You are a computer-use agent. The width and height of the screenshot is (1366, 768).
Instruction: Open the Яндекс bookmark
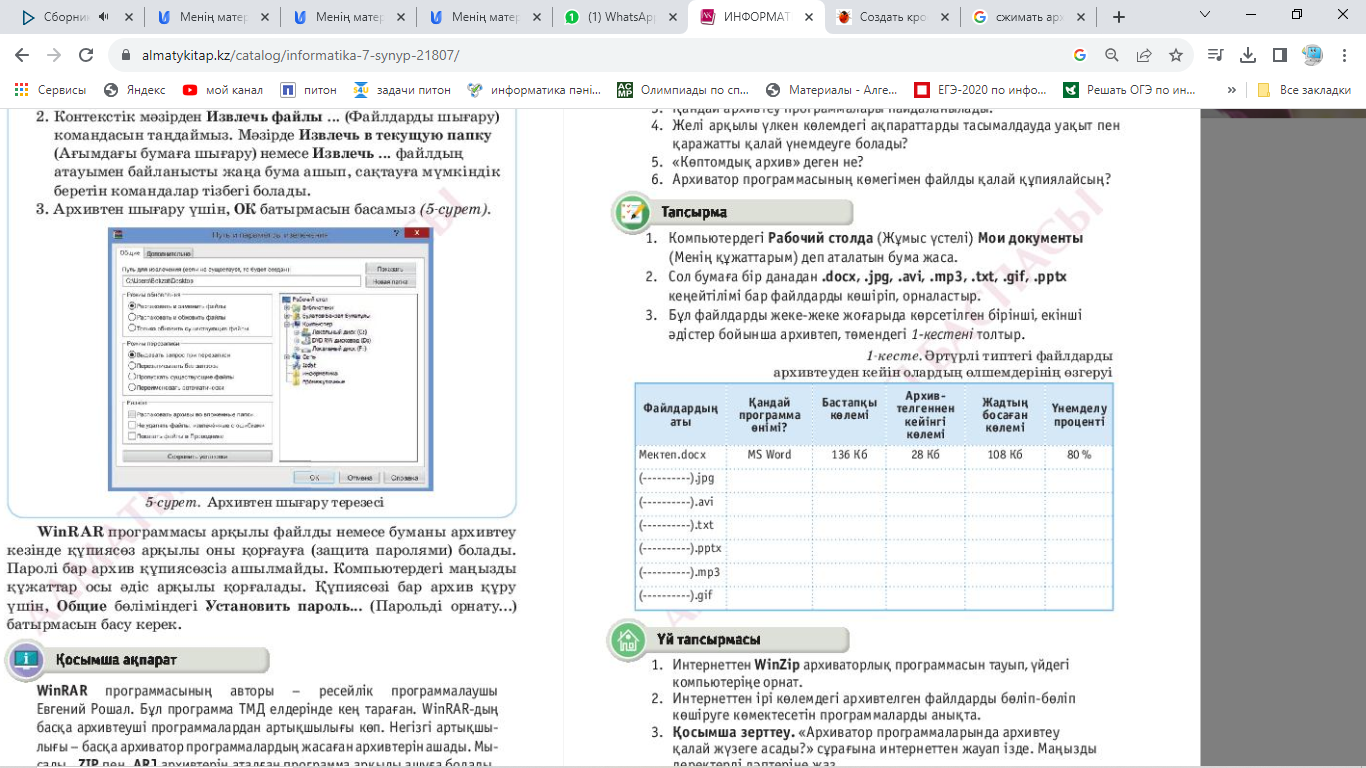coord(142,90)
